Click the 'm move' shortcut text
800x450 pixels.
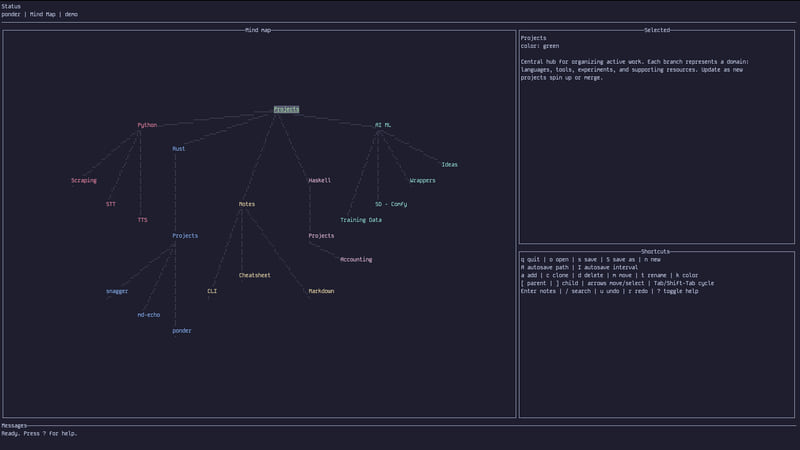[x=622, y=276]
